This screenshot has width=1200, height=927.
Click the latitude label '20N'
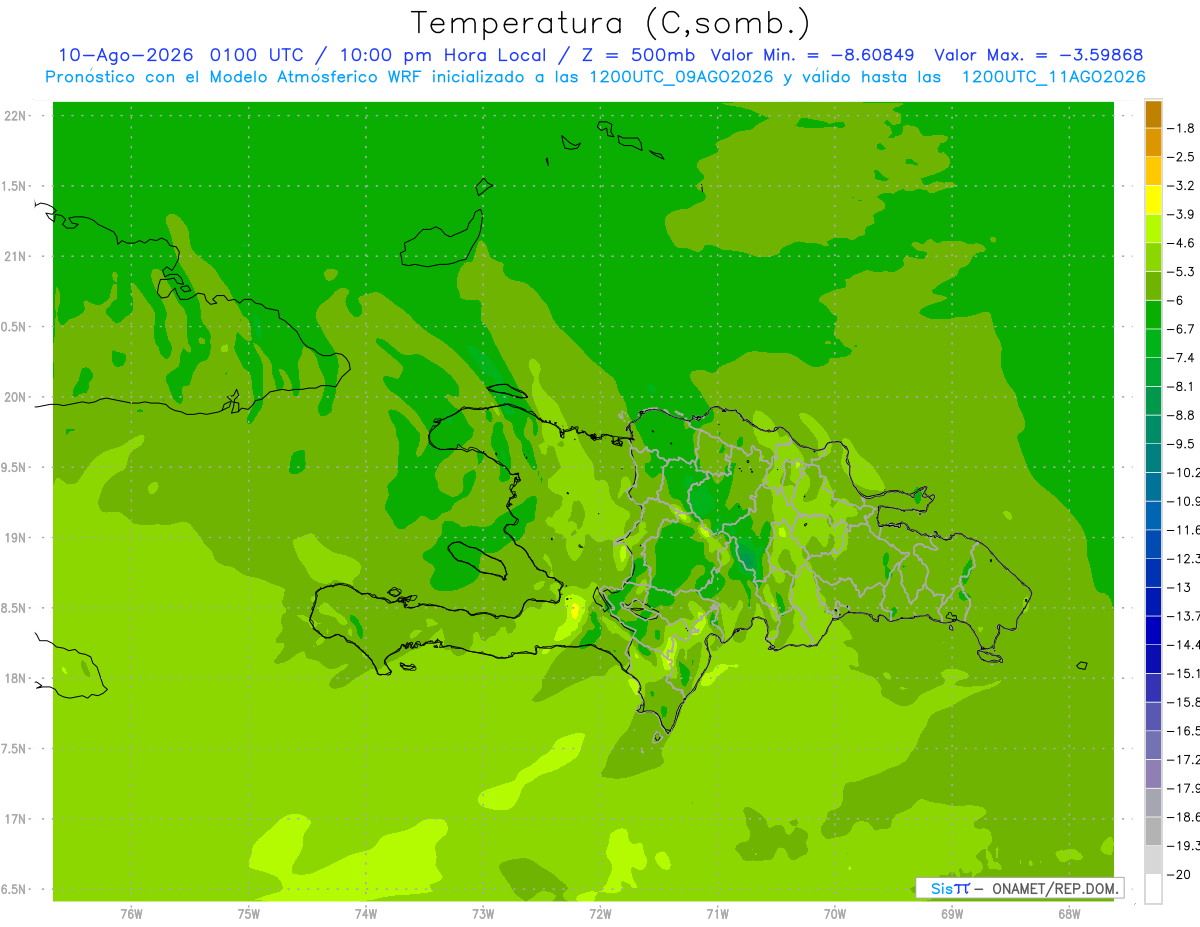coord(17,397)
